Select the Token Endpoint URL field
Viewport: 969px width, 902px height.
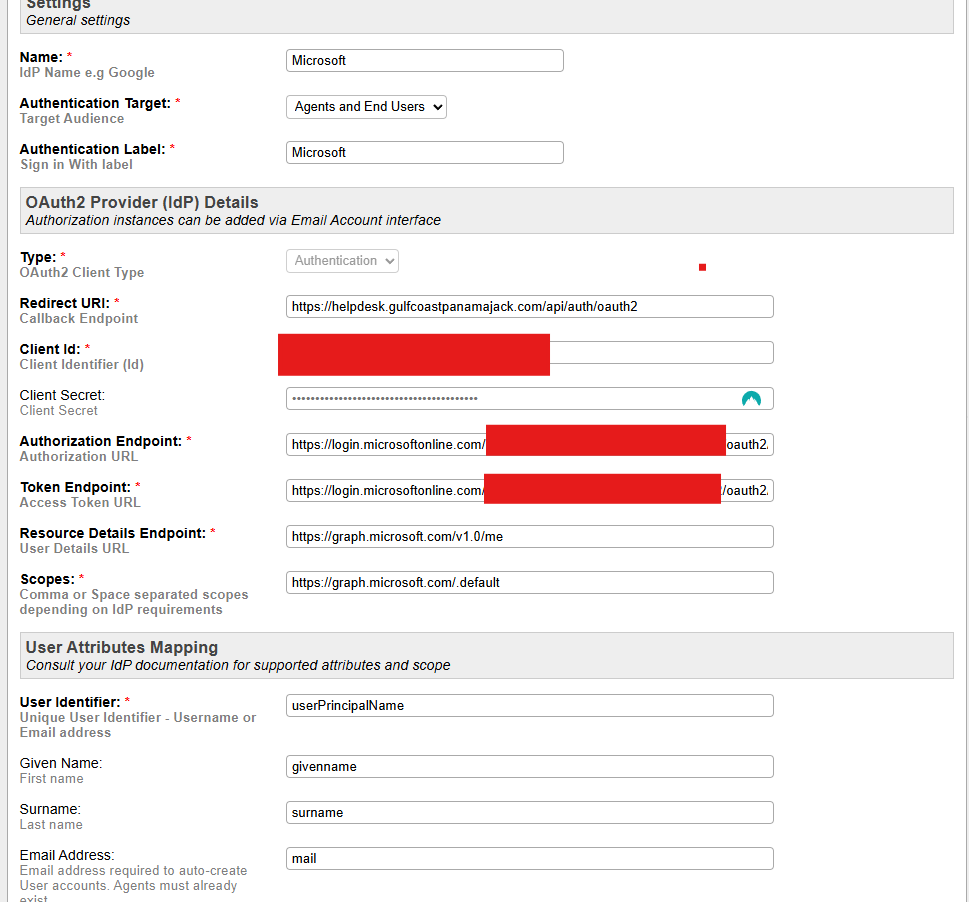click(530, 491)
